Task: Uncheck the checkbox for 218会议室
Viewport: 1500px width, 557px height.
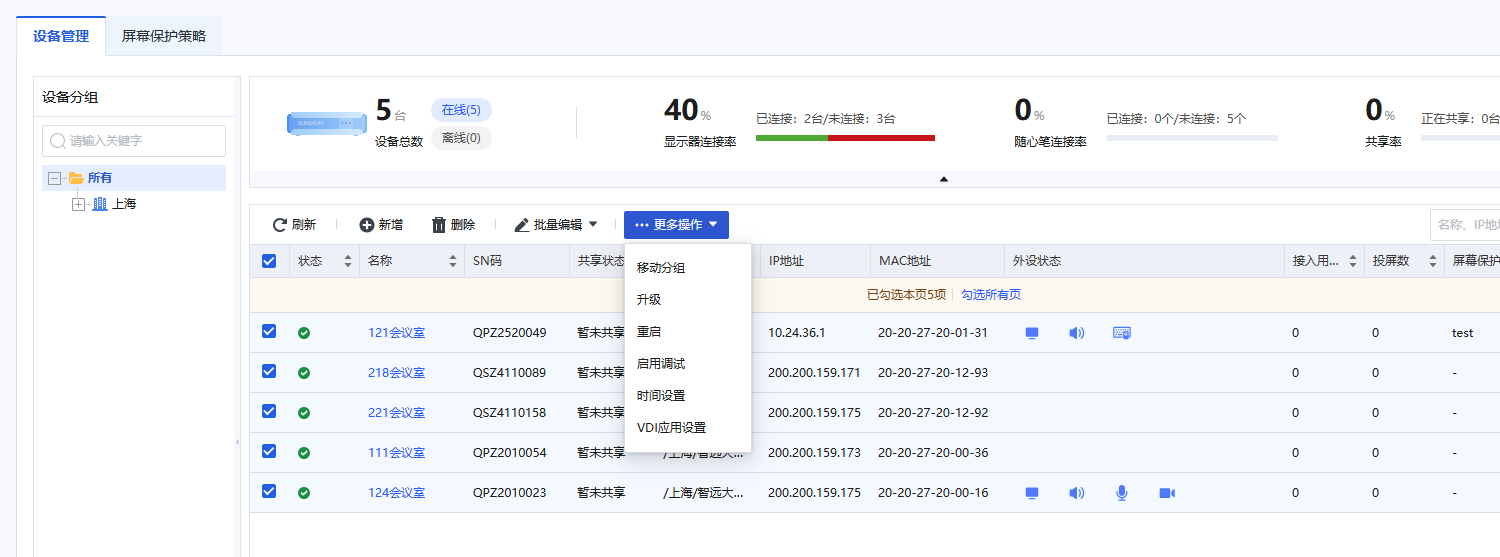Action: [x=269, y=371]
